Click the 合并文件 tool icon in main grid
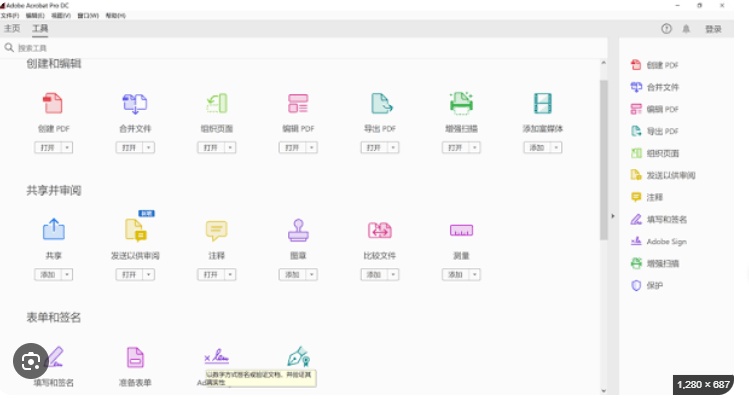The height and width of the screenshot is (399, 749). (x=135, y=103)
